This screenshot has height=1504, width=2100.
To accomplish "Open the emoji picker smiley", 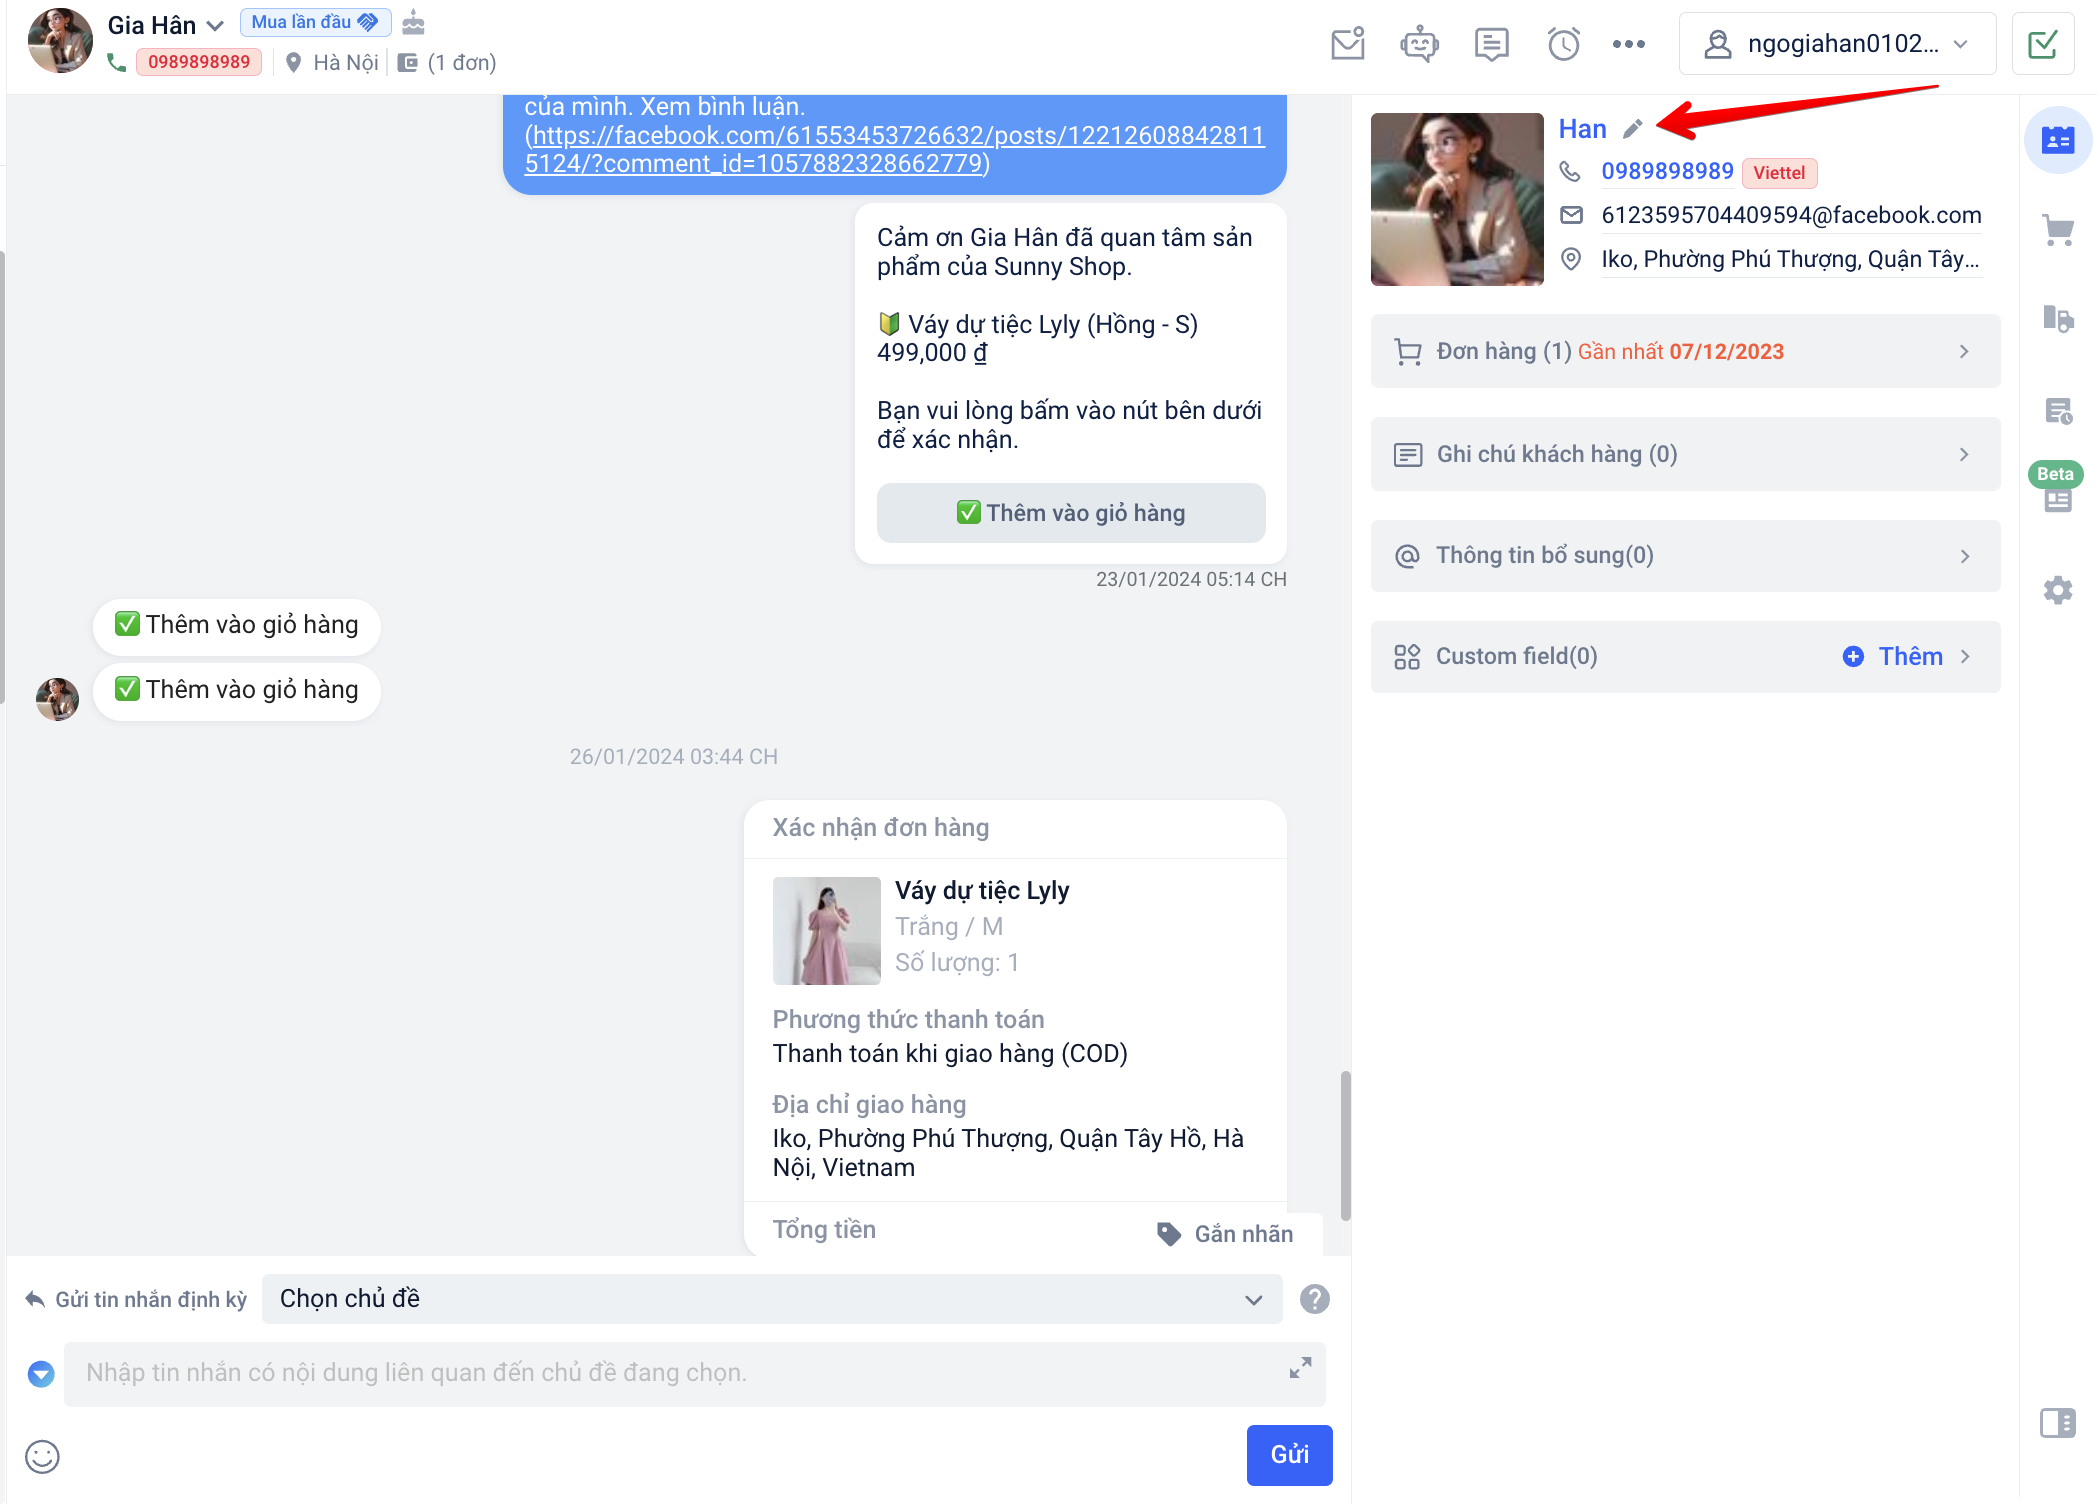I will click(x=42, y=1456).
